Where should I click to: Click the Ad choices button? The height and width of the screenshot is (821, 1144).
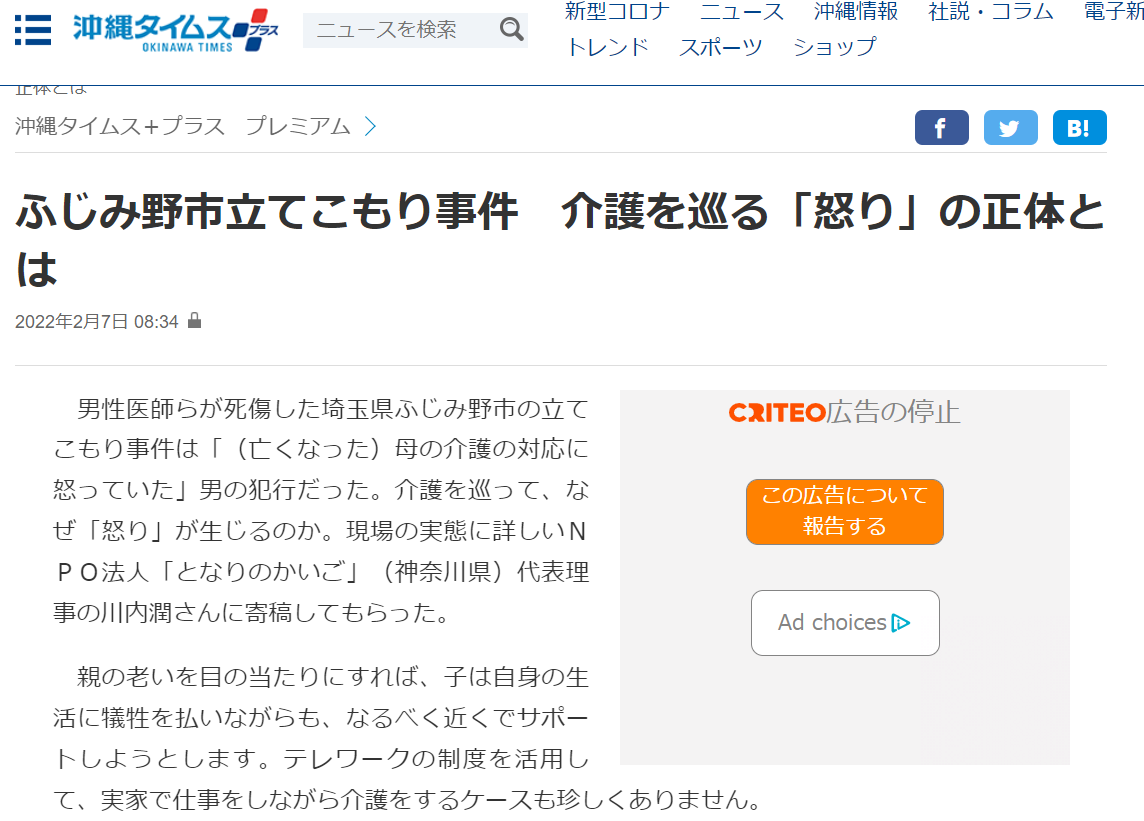tap(845, 623)
